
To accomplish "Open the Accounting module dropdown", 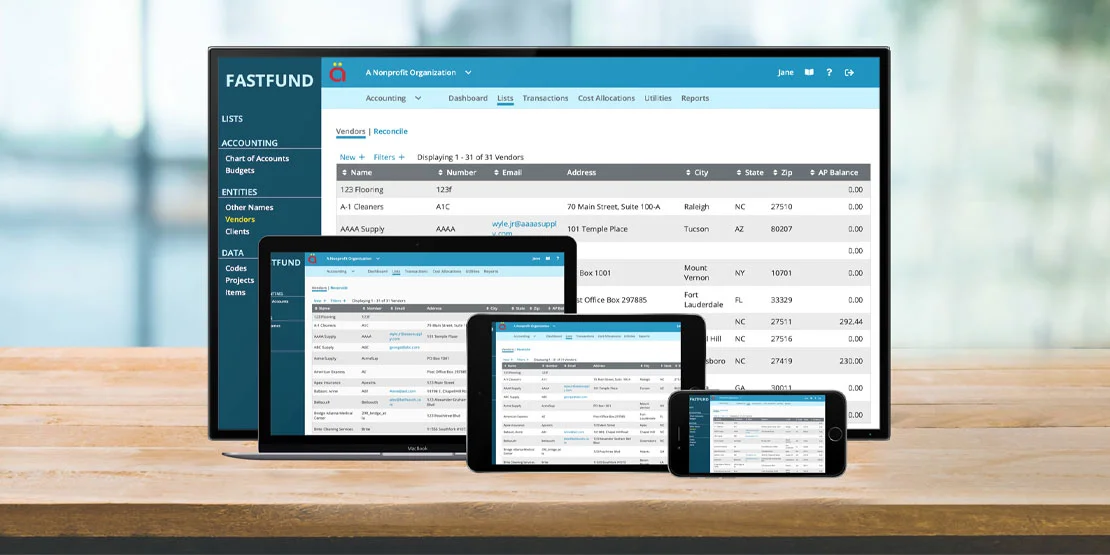I will (x=394, y=98).
